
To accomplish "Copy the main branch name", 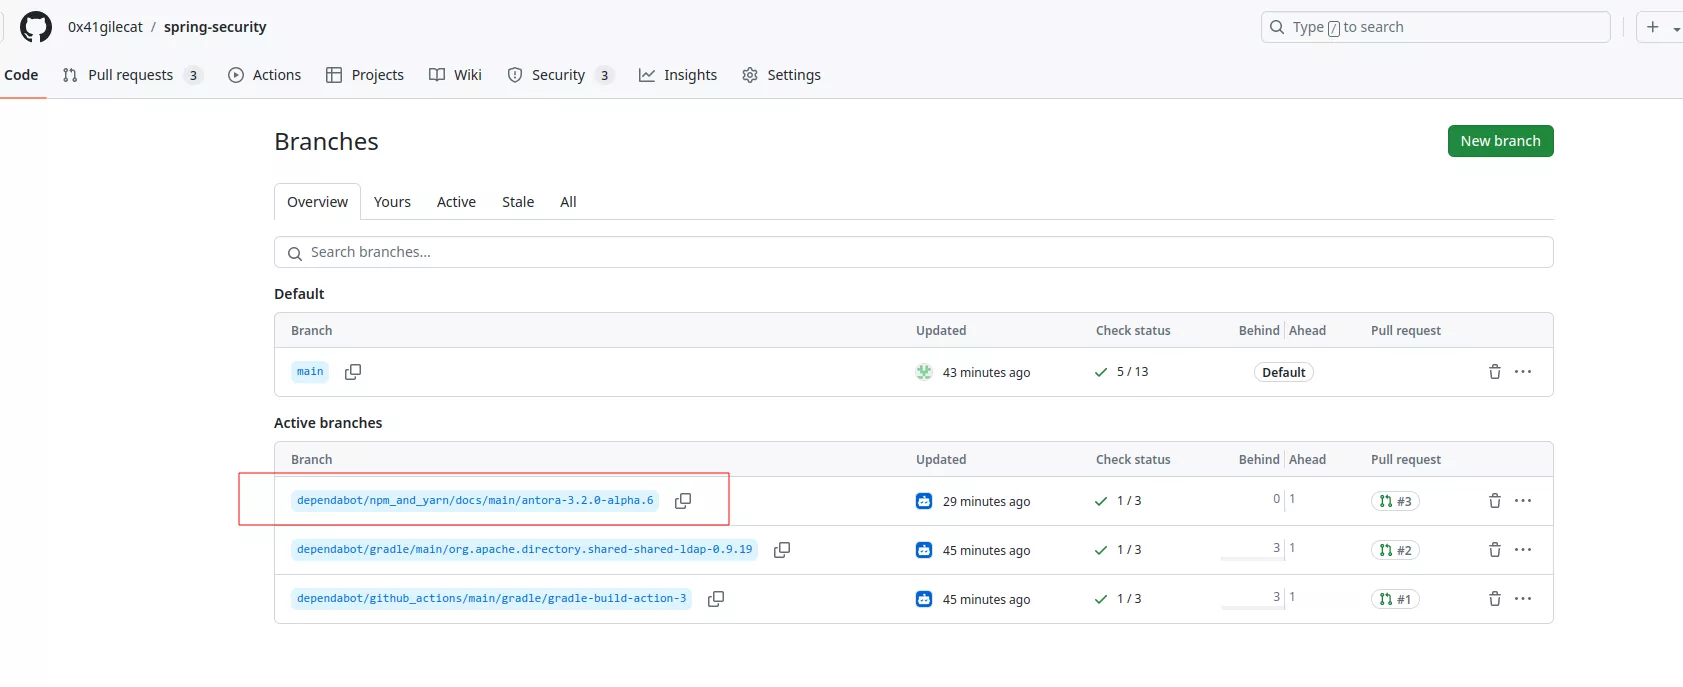I will (x=353, y=372).
